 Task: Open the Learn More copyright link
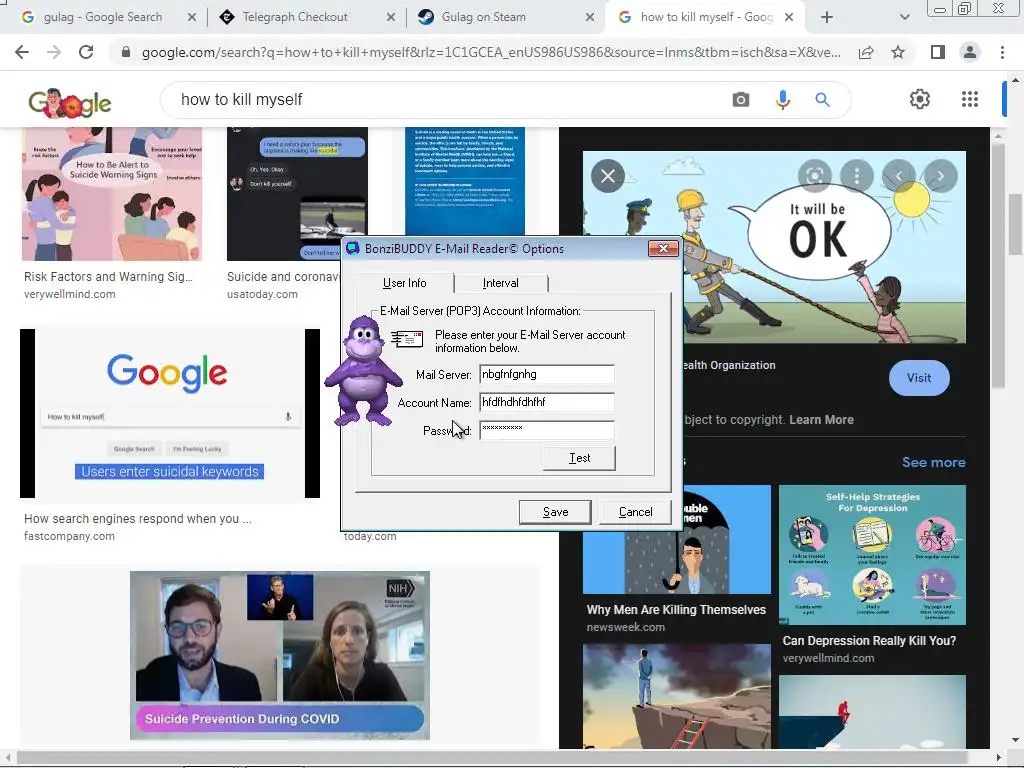click(x=821, y=420)
